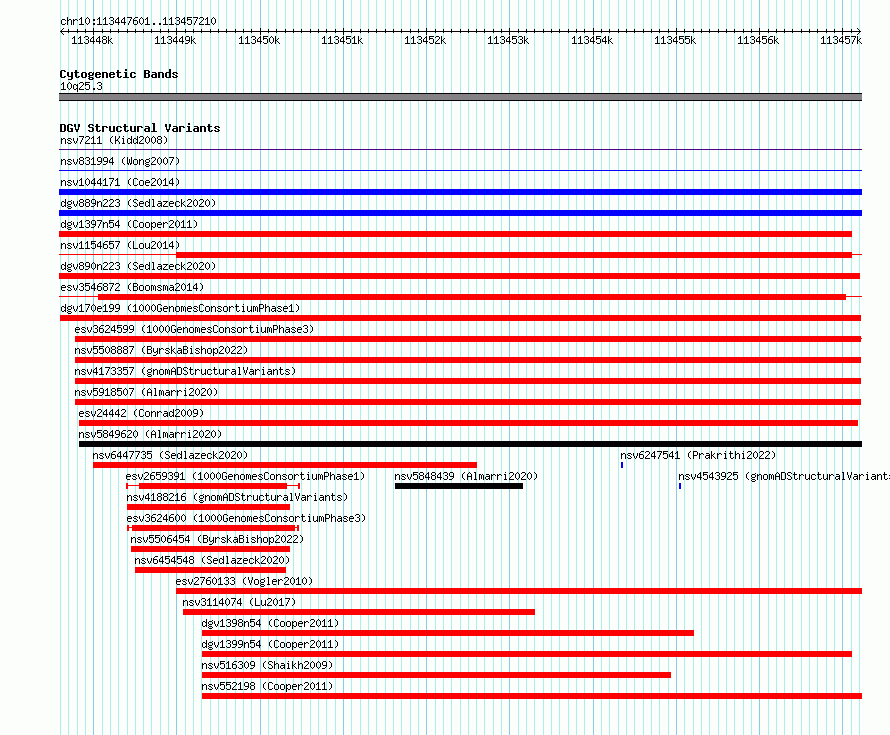Open nsv6247541 (Prakrithi2022) label

click(x=698, y=455)
